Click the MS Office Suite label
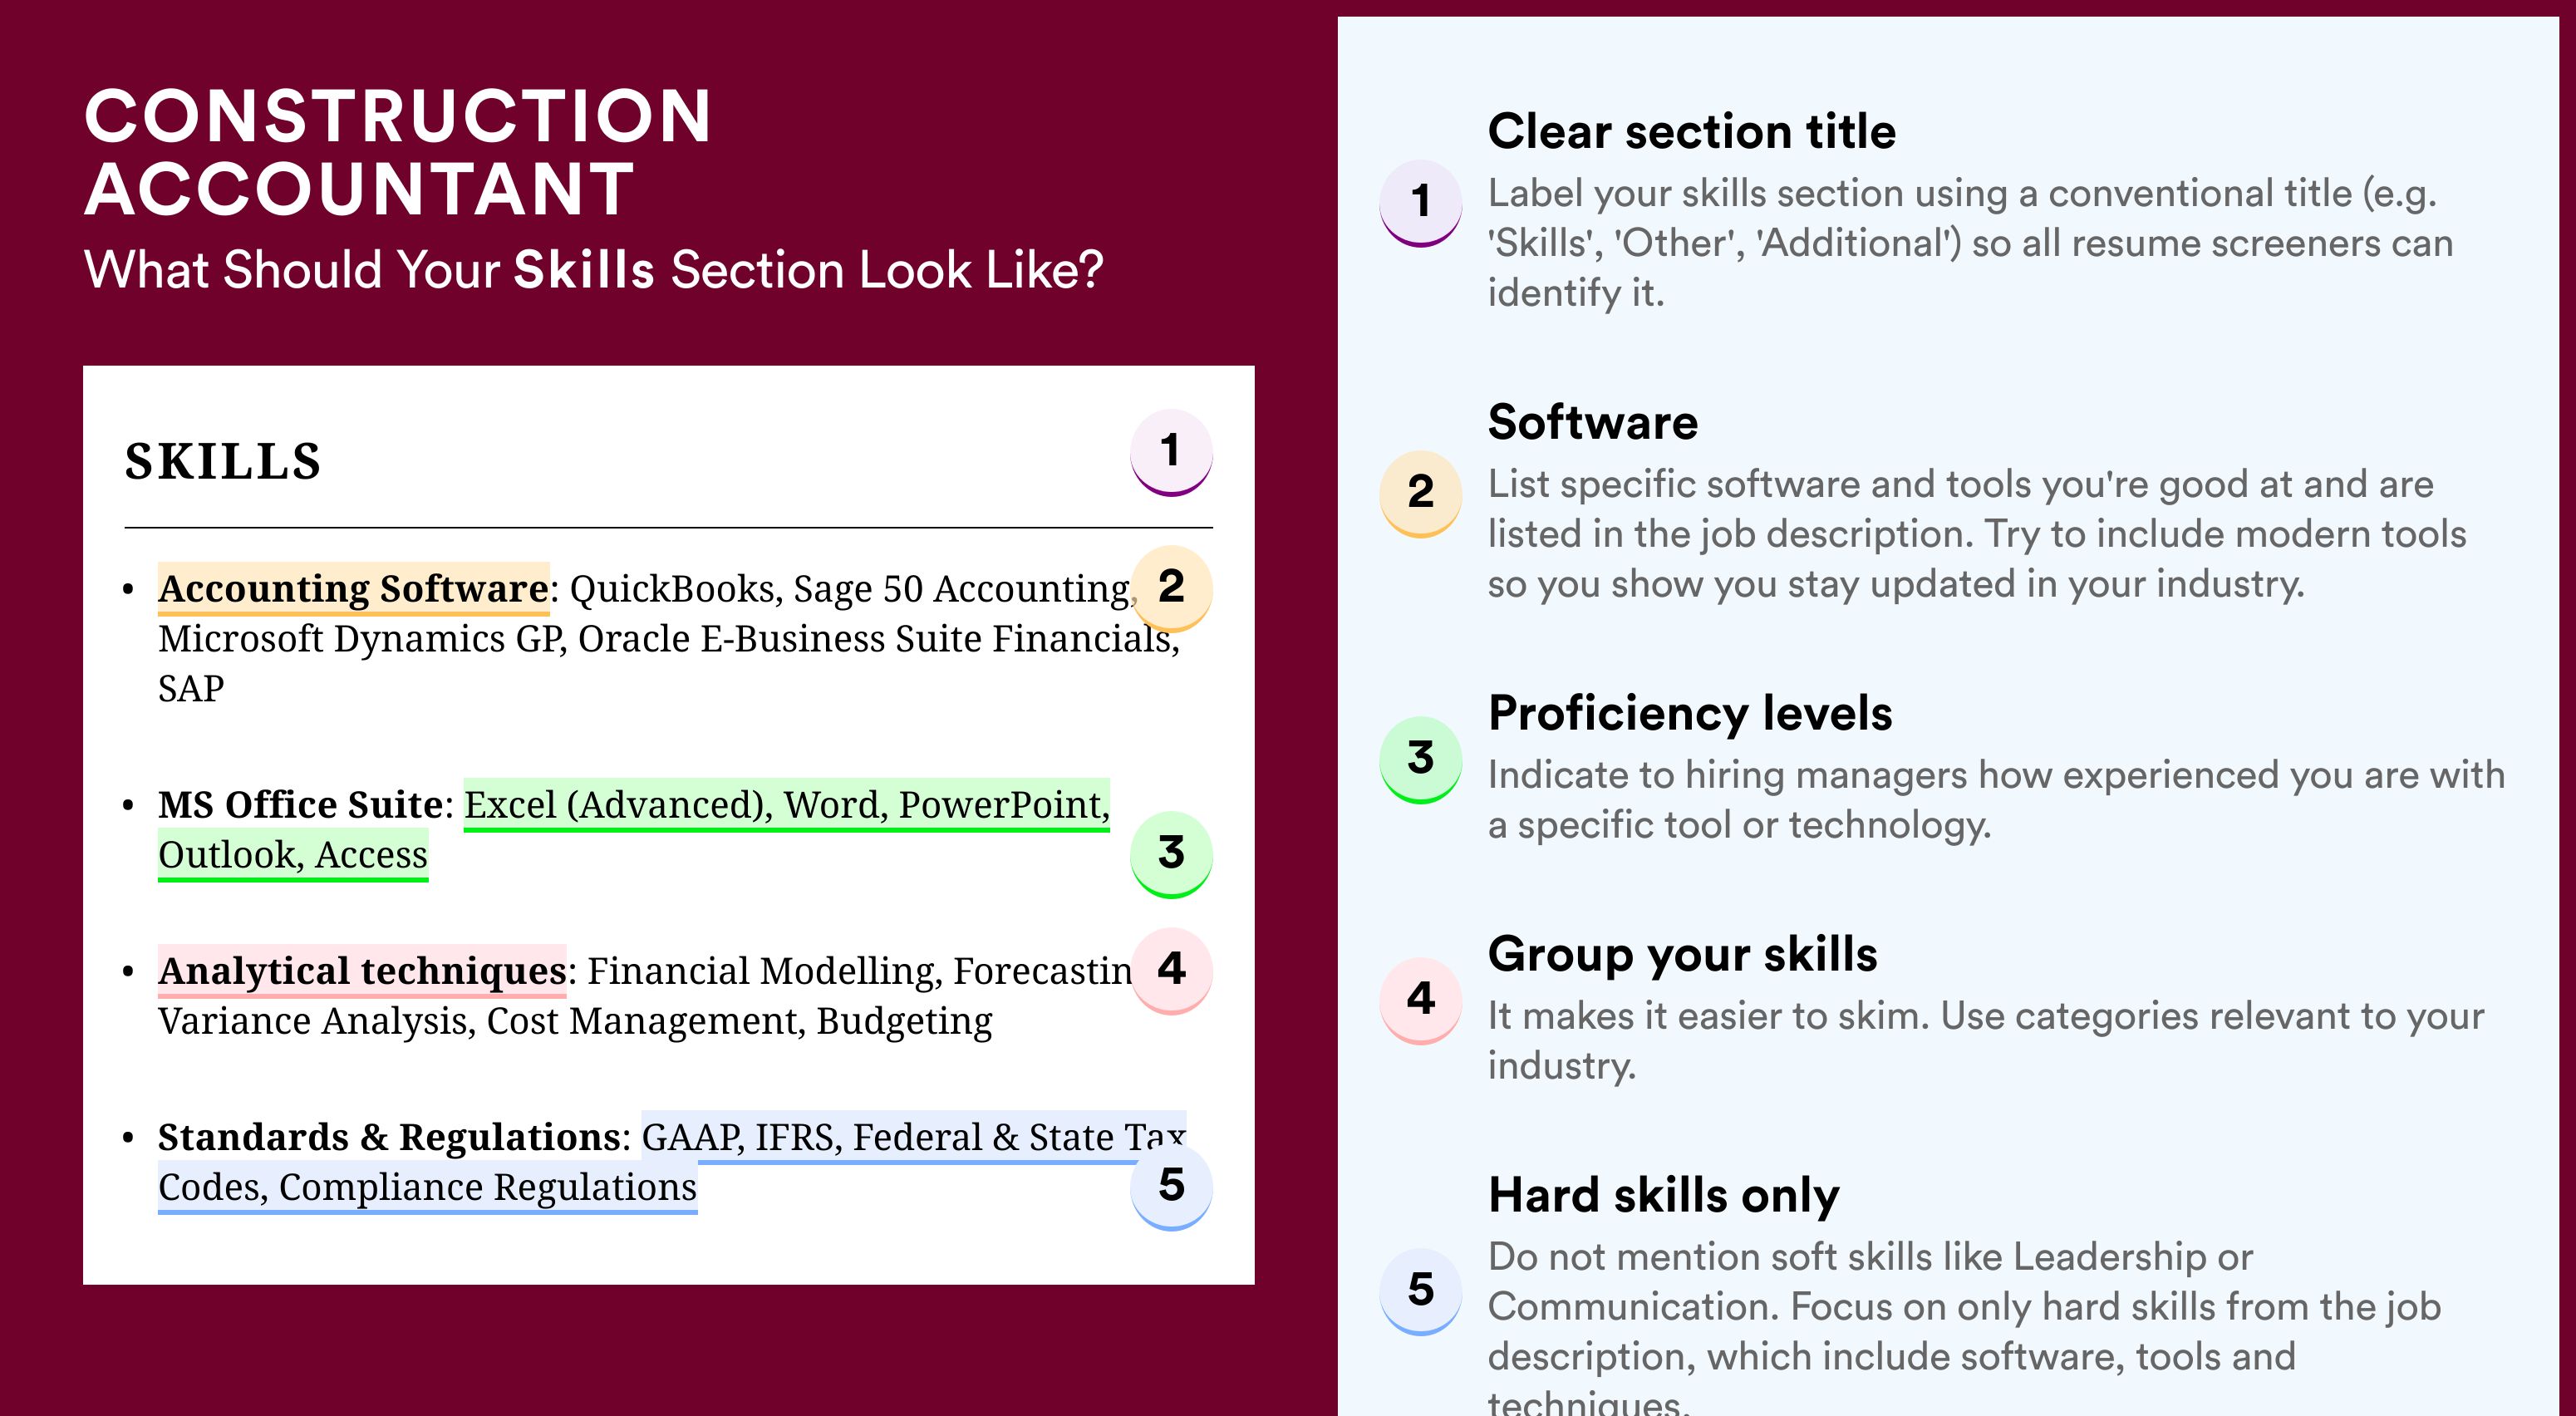Viewport: 2576px width, 1416px height. [300, 805]
